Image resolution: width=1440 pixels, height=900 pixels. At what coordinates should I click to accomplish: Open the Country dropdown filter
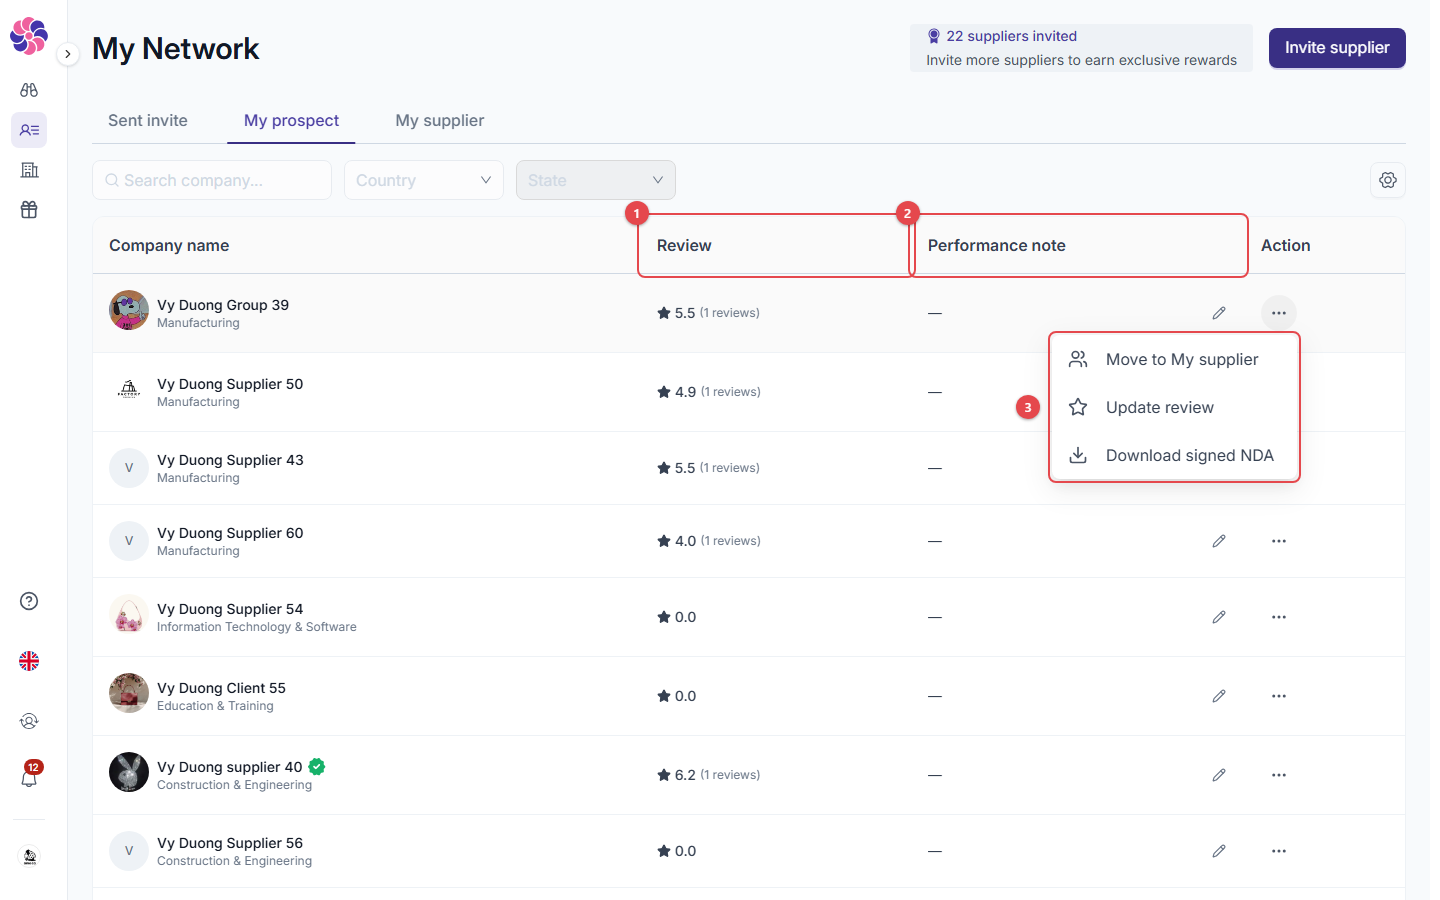tap(424, 180)
